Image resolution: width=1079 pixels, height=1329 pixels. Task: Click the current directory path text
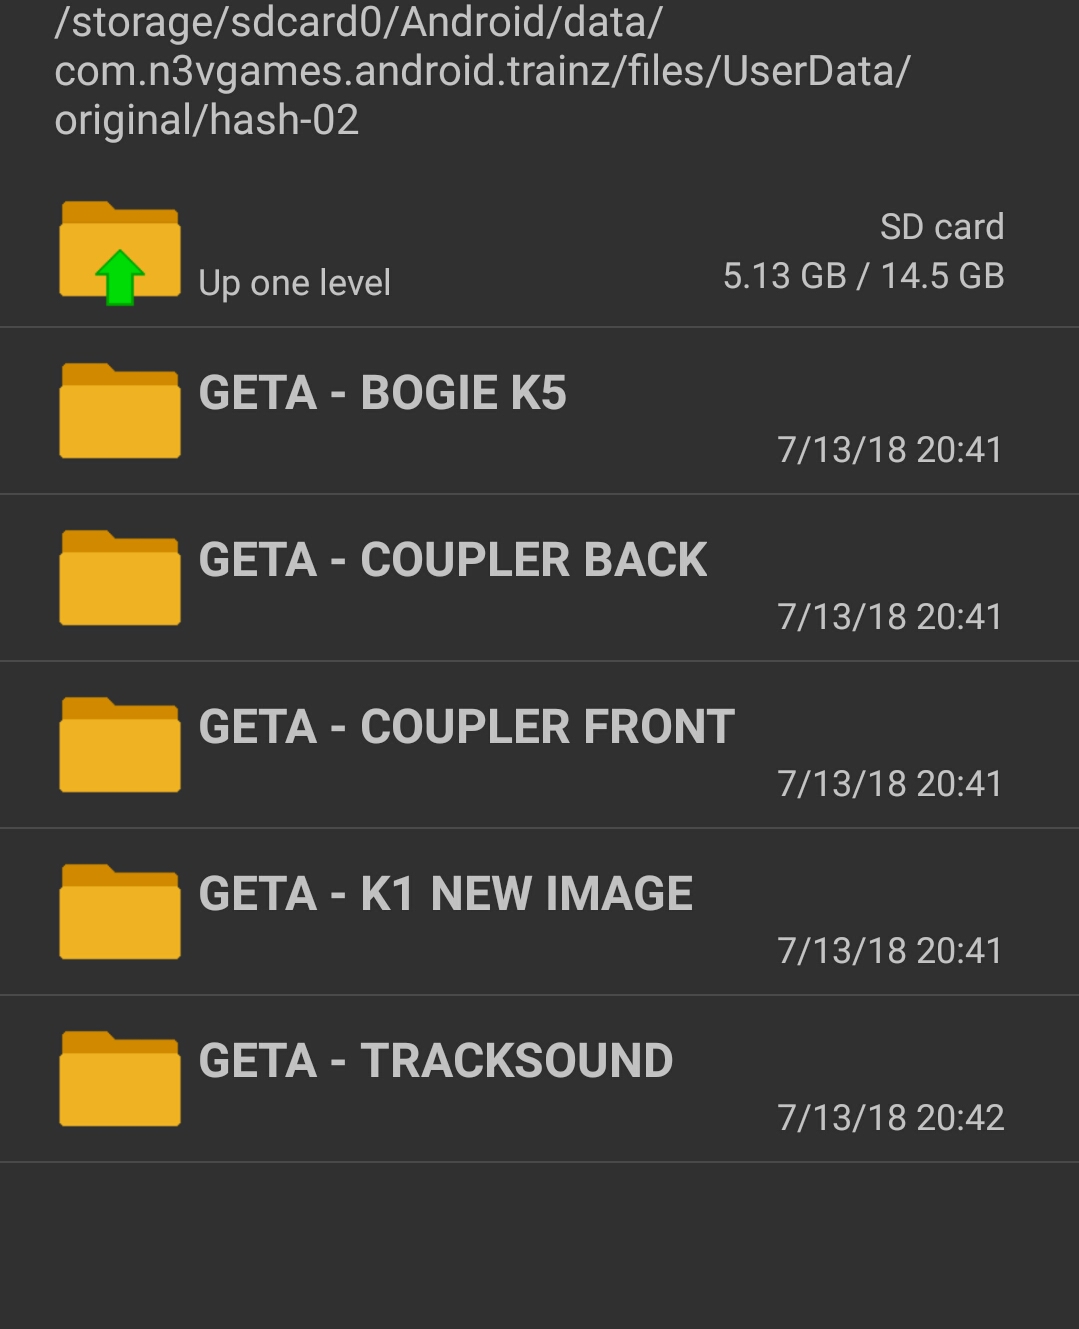(481, 71)
